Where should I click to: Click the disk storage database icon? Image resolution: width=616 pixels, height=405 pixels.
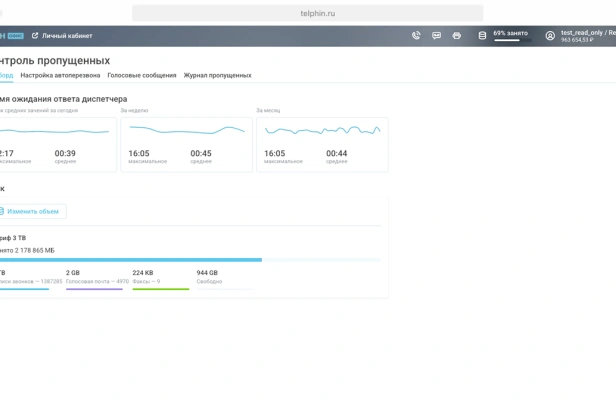click(x=482, y=36)
